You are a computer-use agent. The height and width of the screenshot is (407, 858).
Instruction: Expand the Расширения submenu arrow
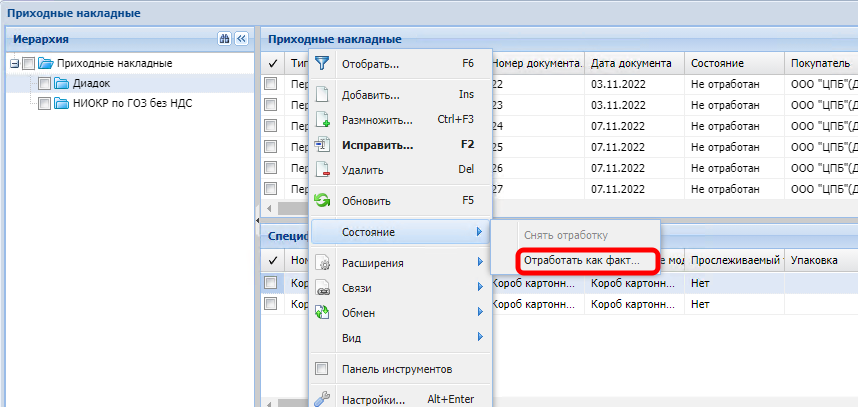click(x=480, y=263)
